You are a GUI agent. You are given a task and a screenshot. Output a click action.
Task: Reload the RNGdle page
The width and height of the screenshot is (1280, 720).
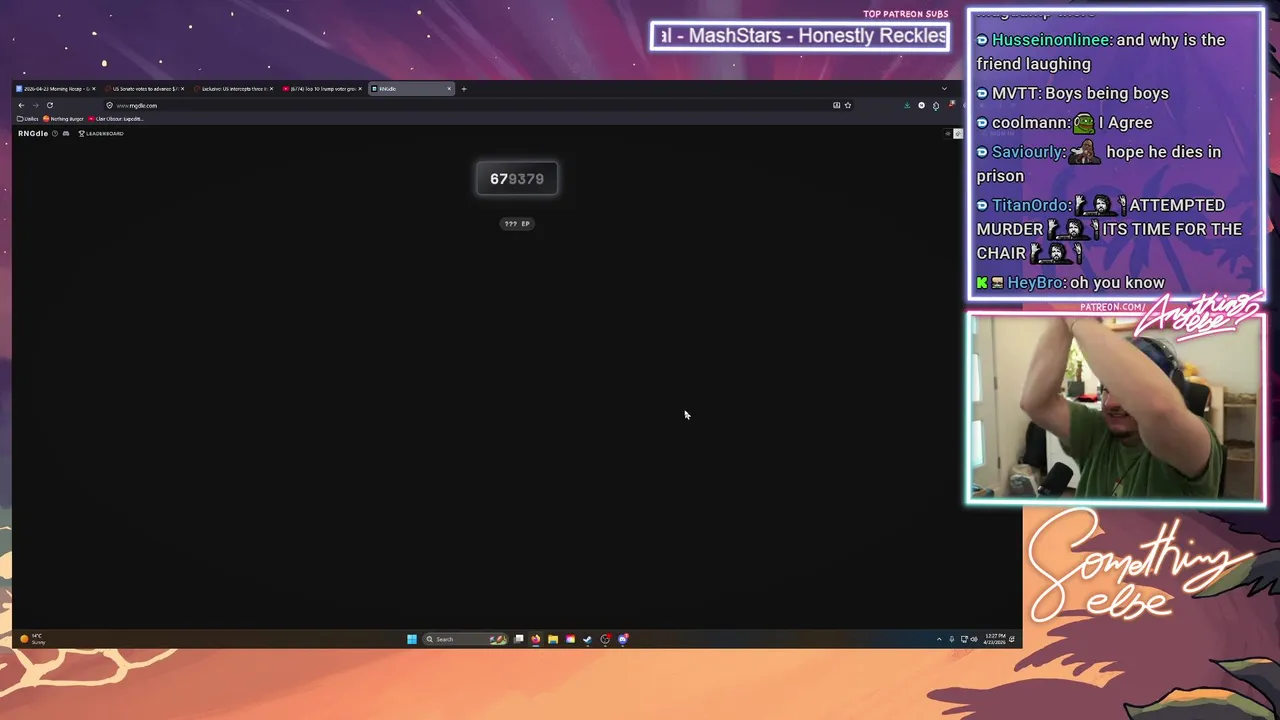[49, 105]
